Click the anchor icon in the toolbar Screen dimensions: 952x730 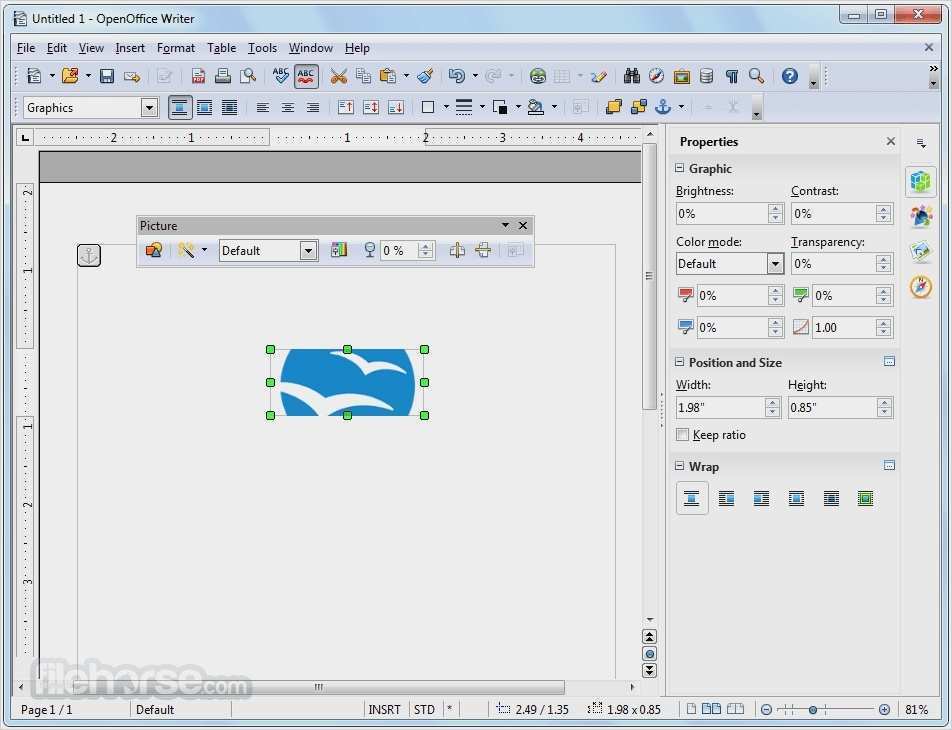click(662, 107)
